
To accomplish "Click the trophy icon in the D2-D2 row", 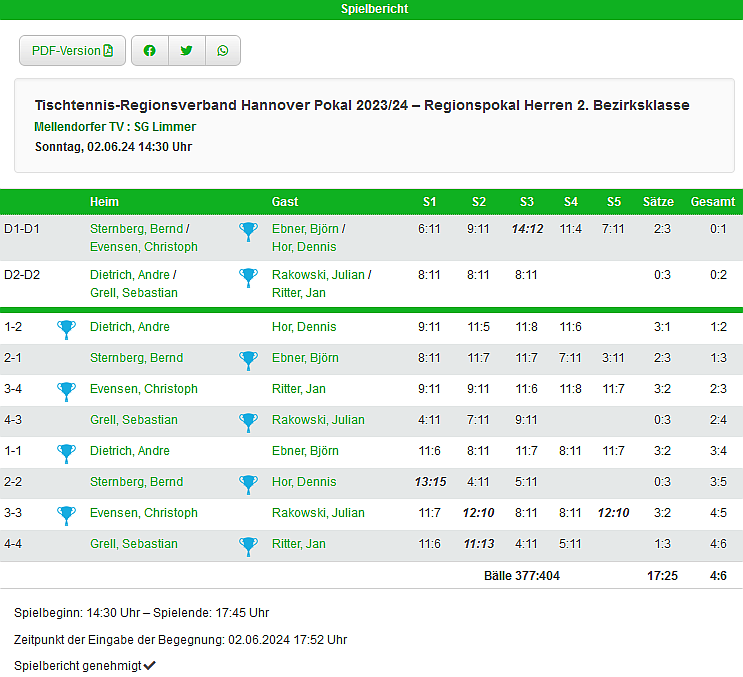I will pyautogui.click(x=248, y=277).
